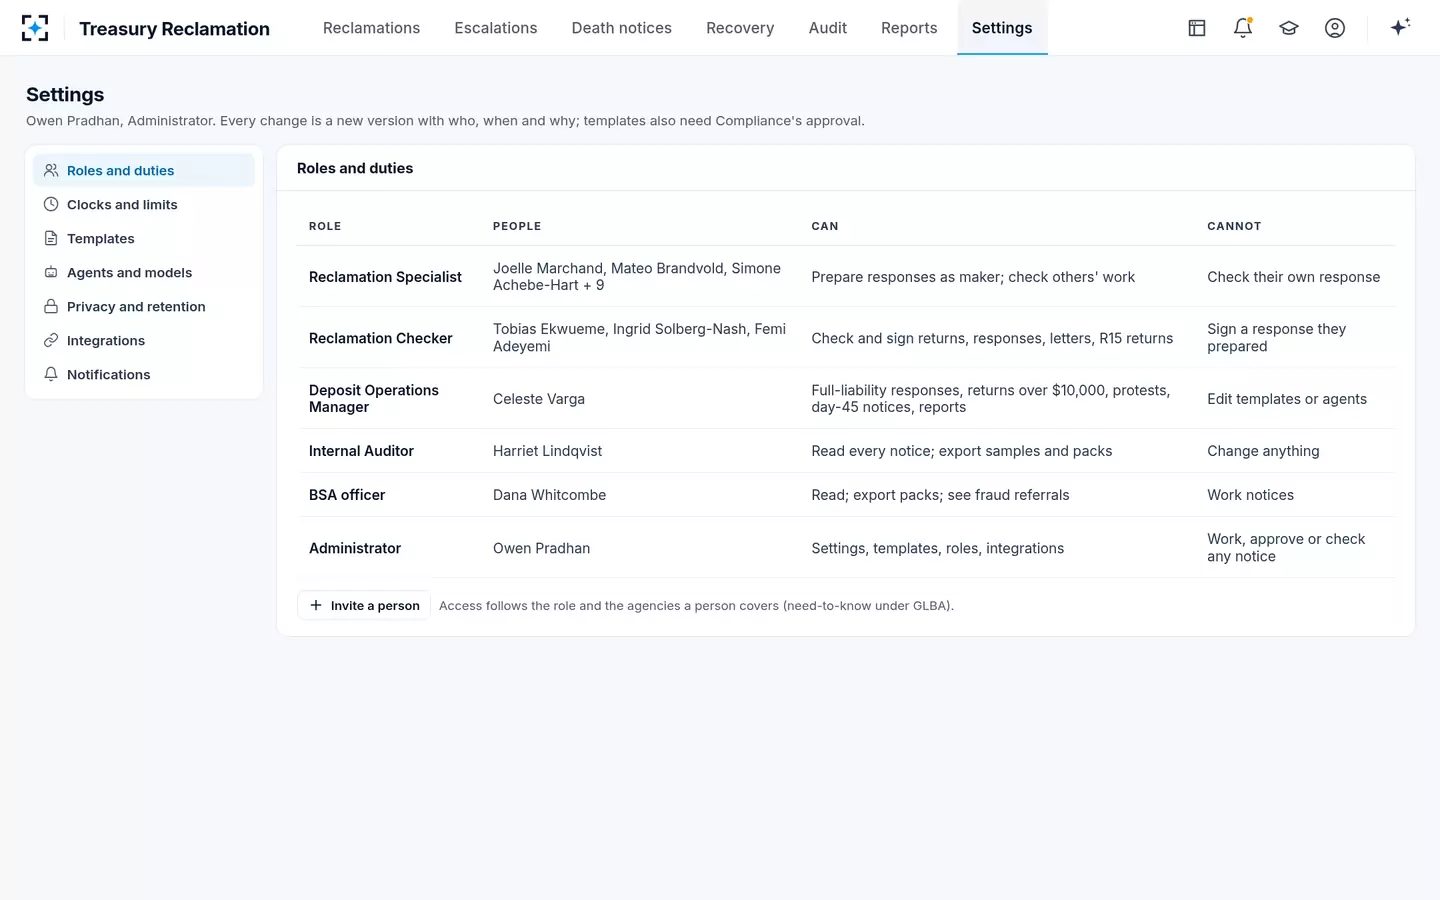Open the Integrations settings section

[144, 340]
